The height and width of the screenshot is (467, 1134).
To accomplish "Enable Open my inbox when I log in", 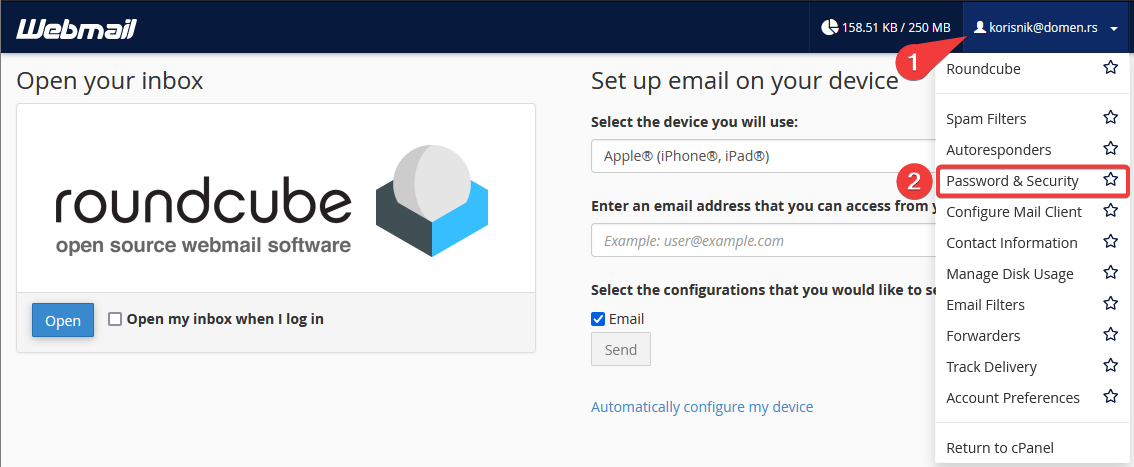I will point(115,319).
